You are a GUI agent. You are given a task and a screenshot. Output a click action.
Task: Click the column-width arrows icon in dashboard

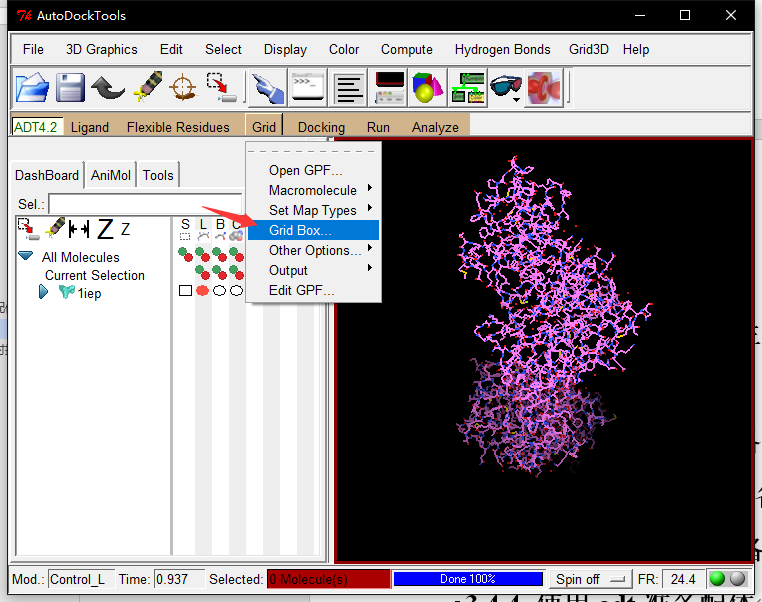[x=79, y=228]
